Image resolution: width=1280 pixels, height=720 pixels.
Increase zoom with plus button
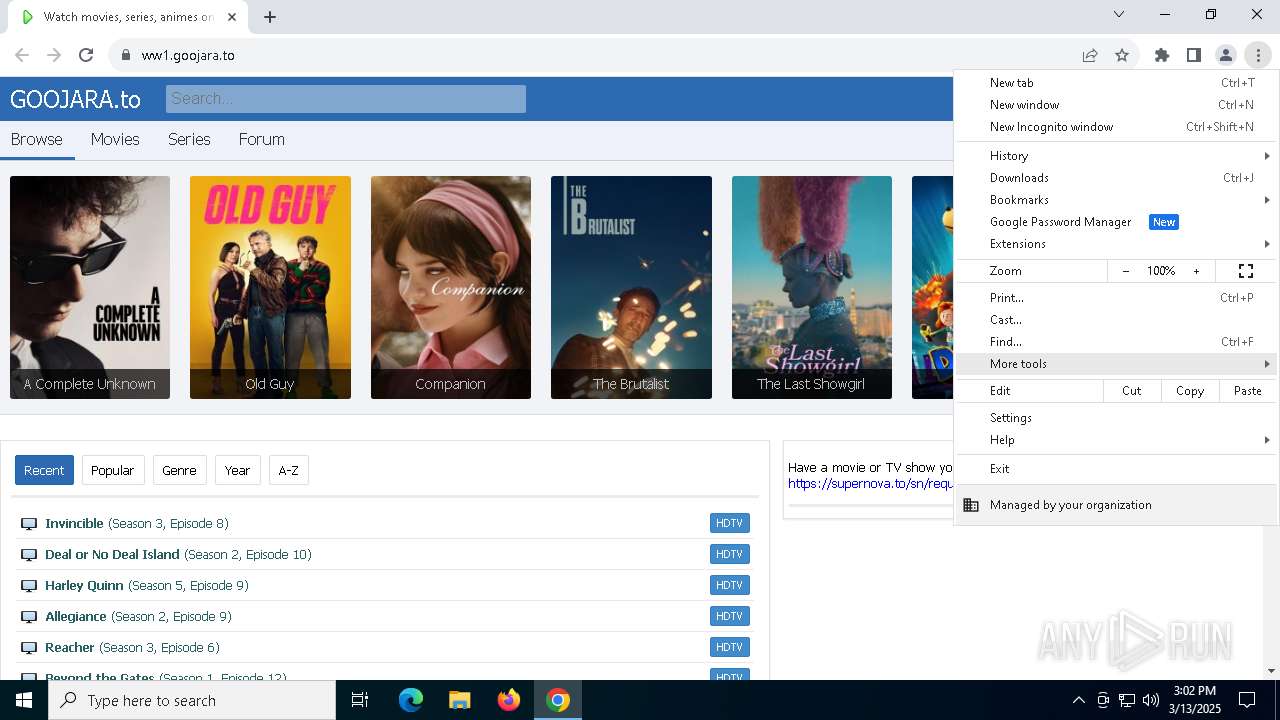coord(1196,271)
